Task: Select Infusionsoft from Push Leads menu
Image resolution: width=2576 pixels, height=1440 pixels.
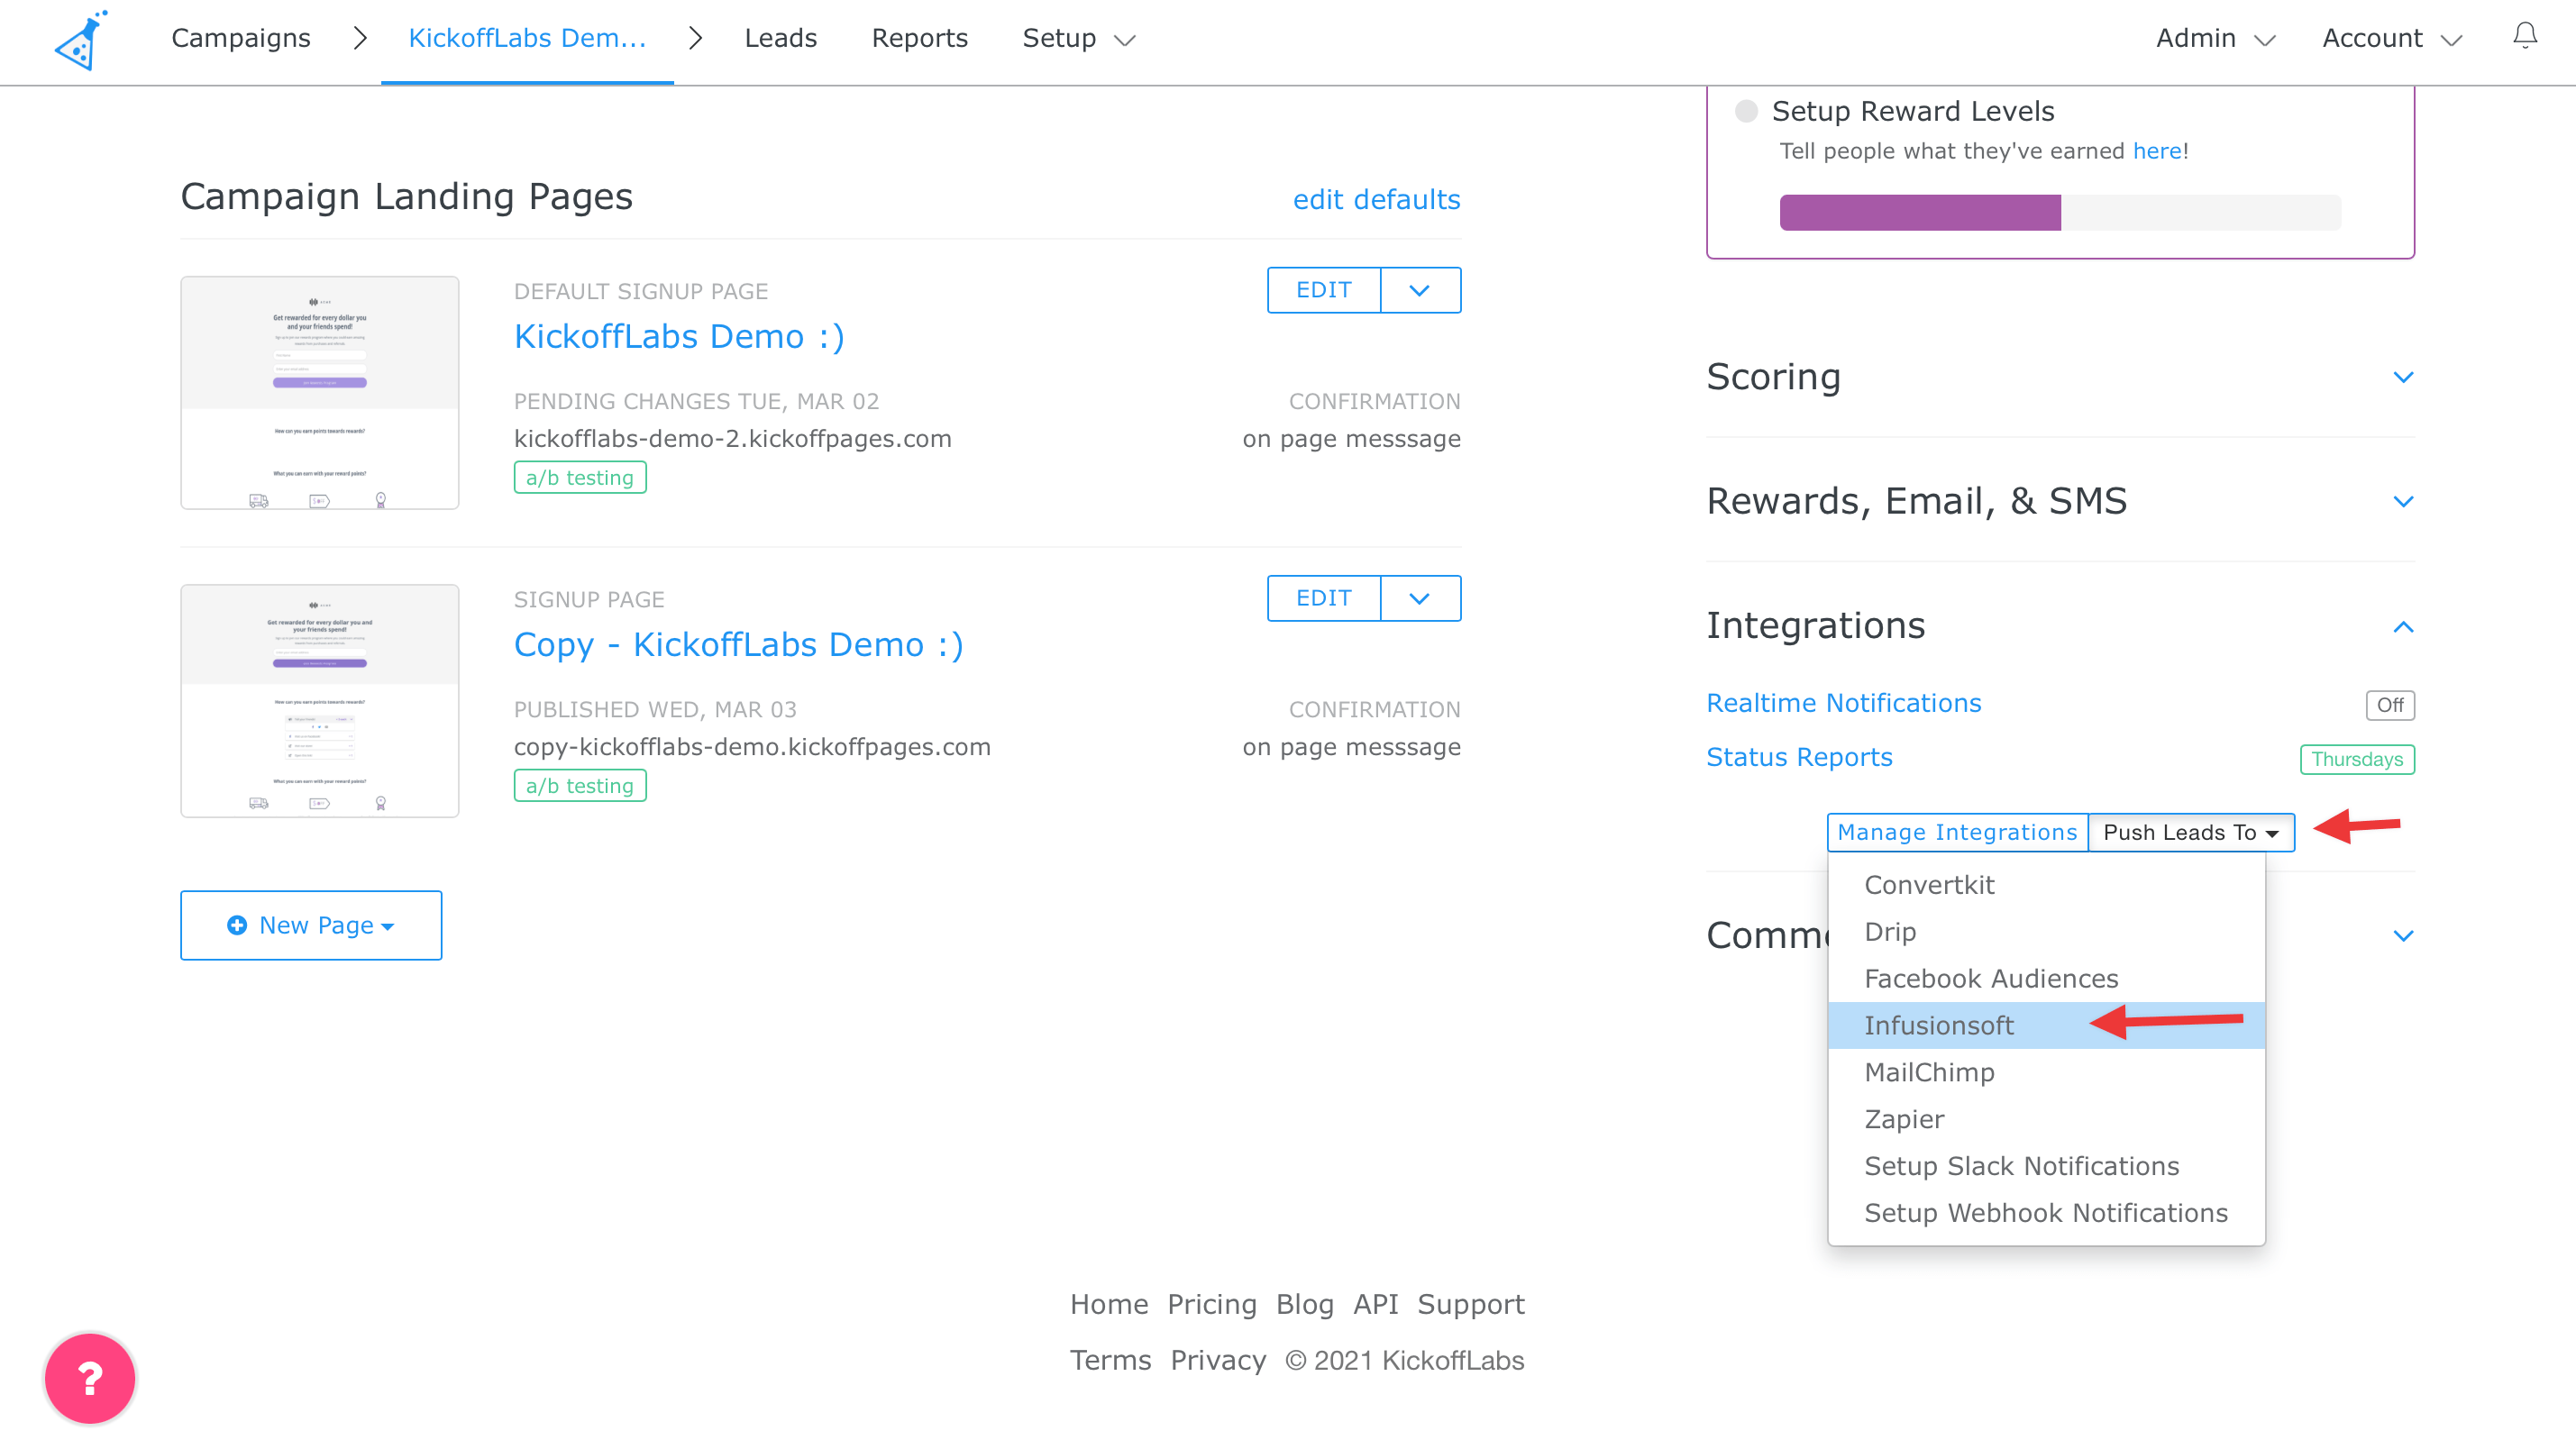Action: pos(1938,1025)
